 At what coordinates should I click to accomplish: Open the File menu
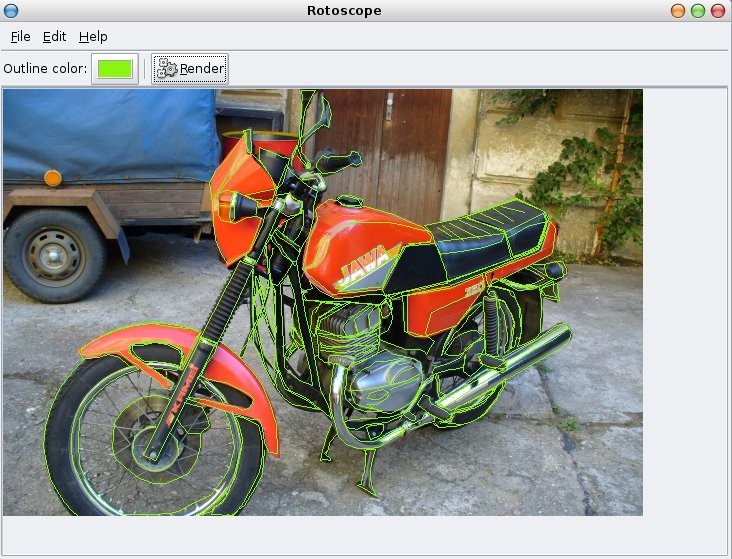(x=21, y=36)
